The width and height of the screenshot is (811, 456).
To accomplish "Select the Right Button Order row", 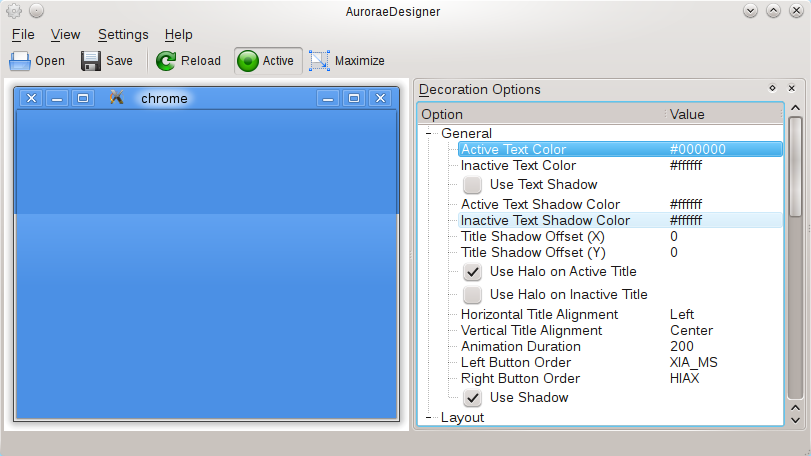I will click(620, 378).
